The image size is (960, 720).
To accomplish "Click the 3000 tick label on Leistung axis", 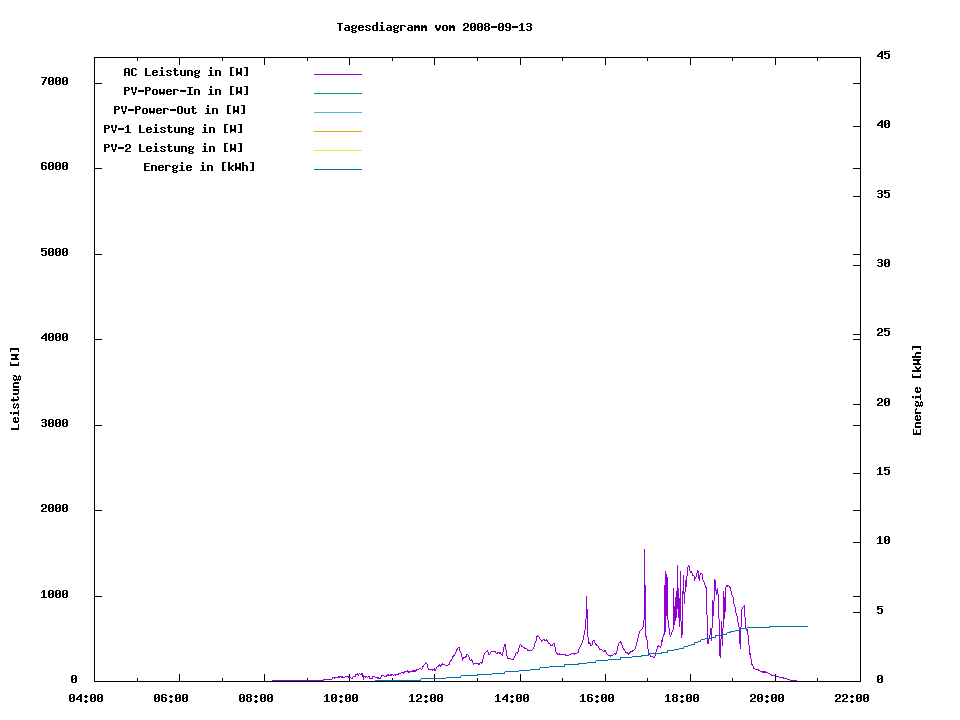I will click(54, 424).
